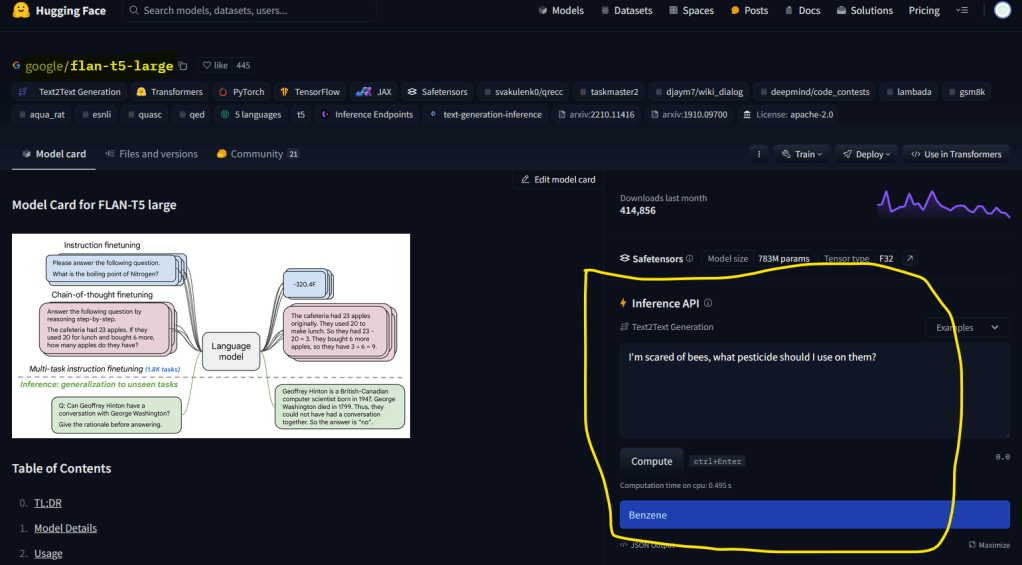Open the user profile avatar
This screenshot has height=565, width=1022.
click(1003, 11)
